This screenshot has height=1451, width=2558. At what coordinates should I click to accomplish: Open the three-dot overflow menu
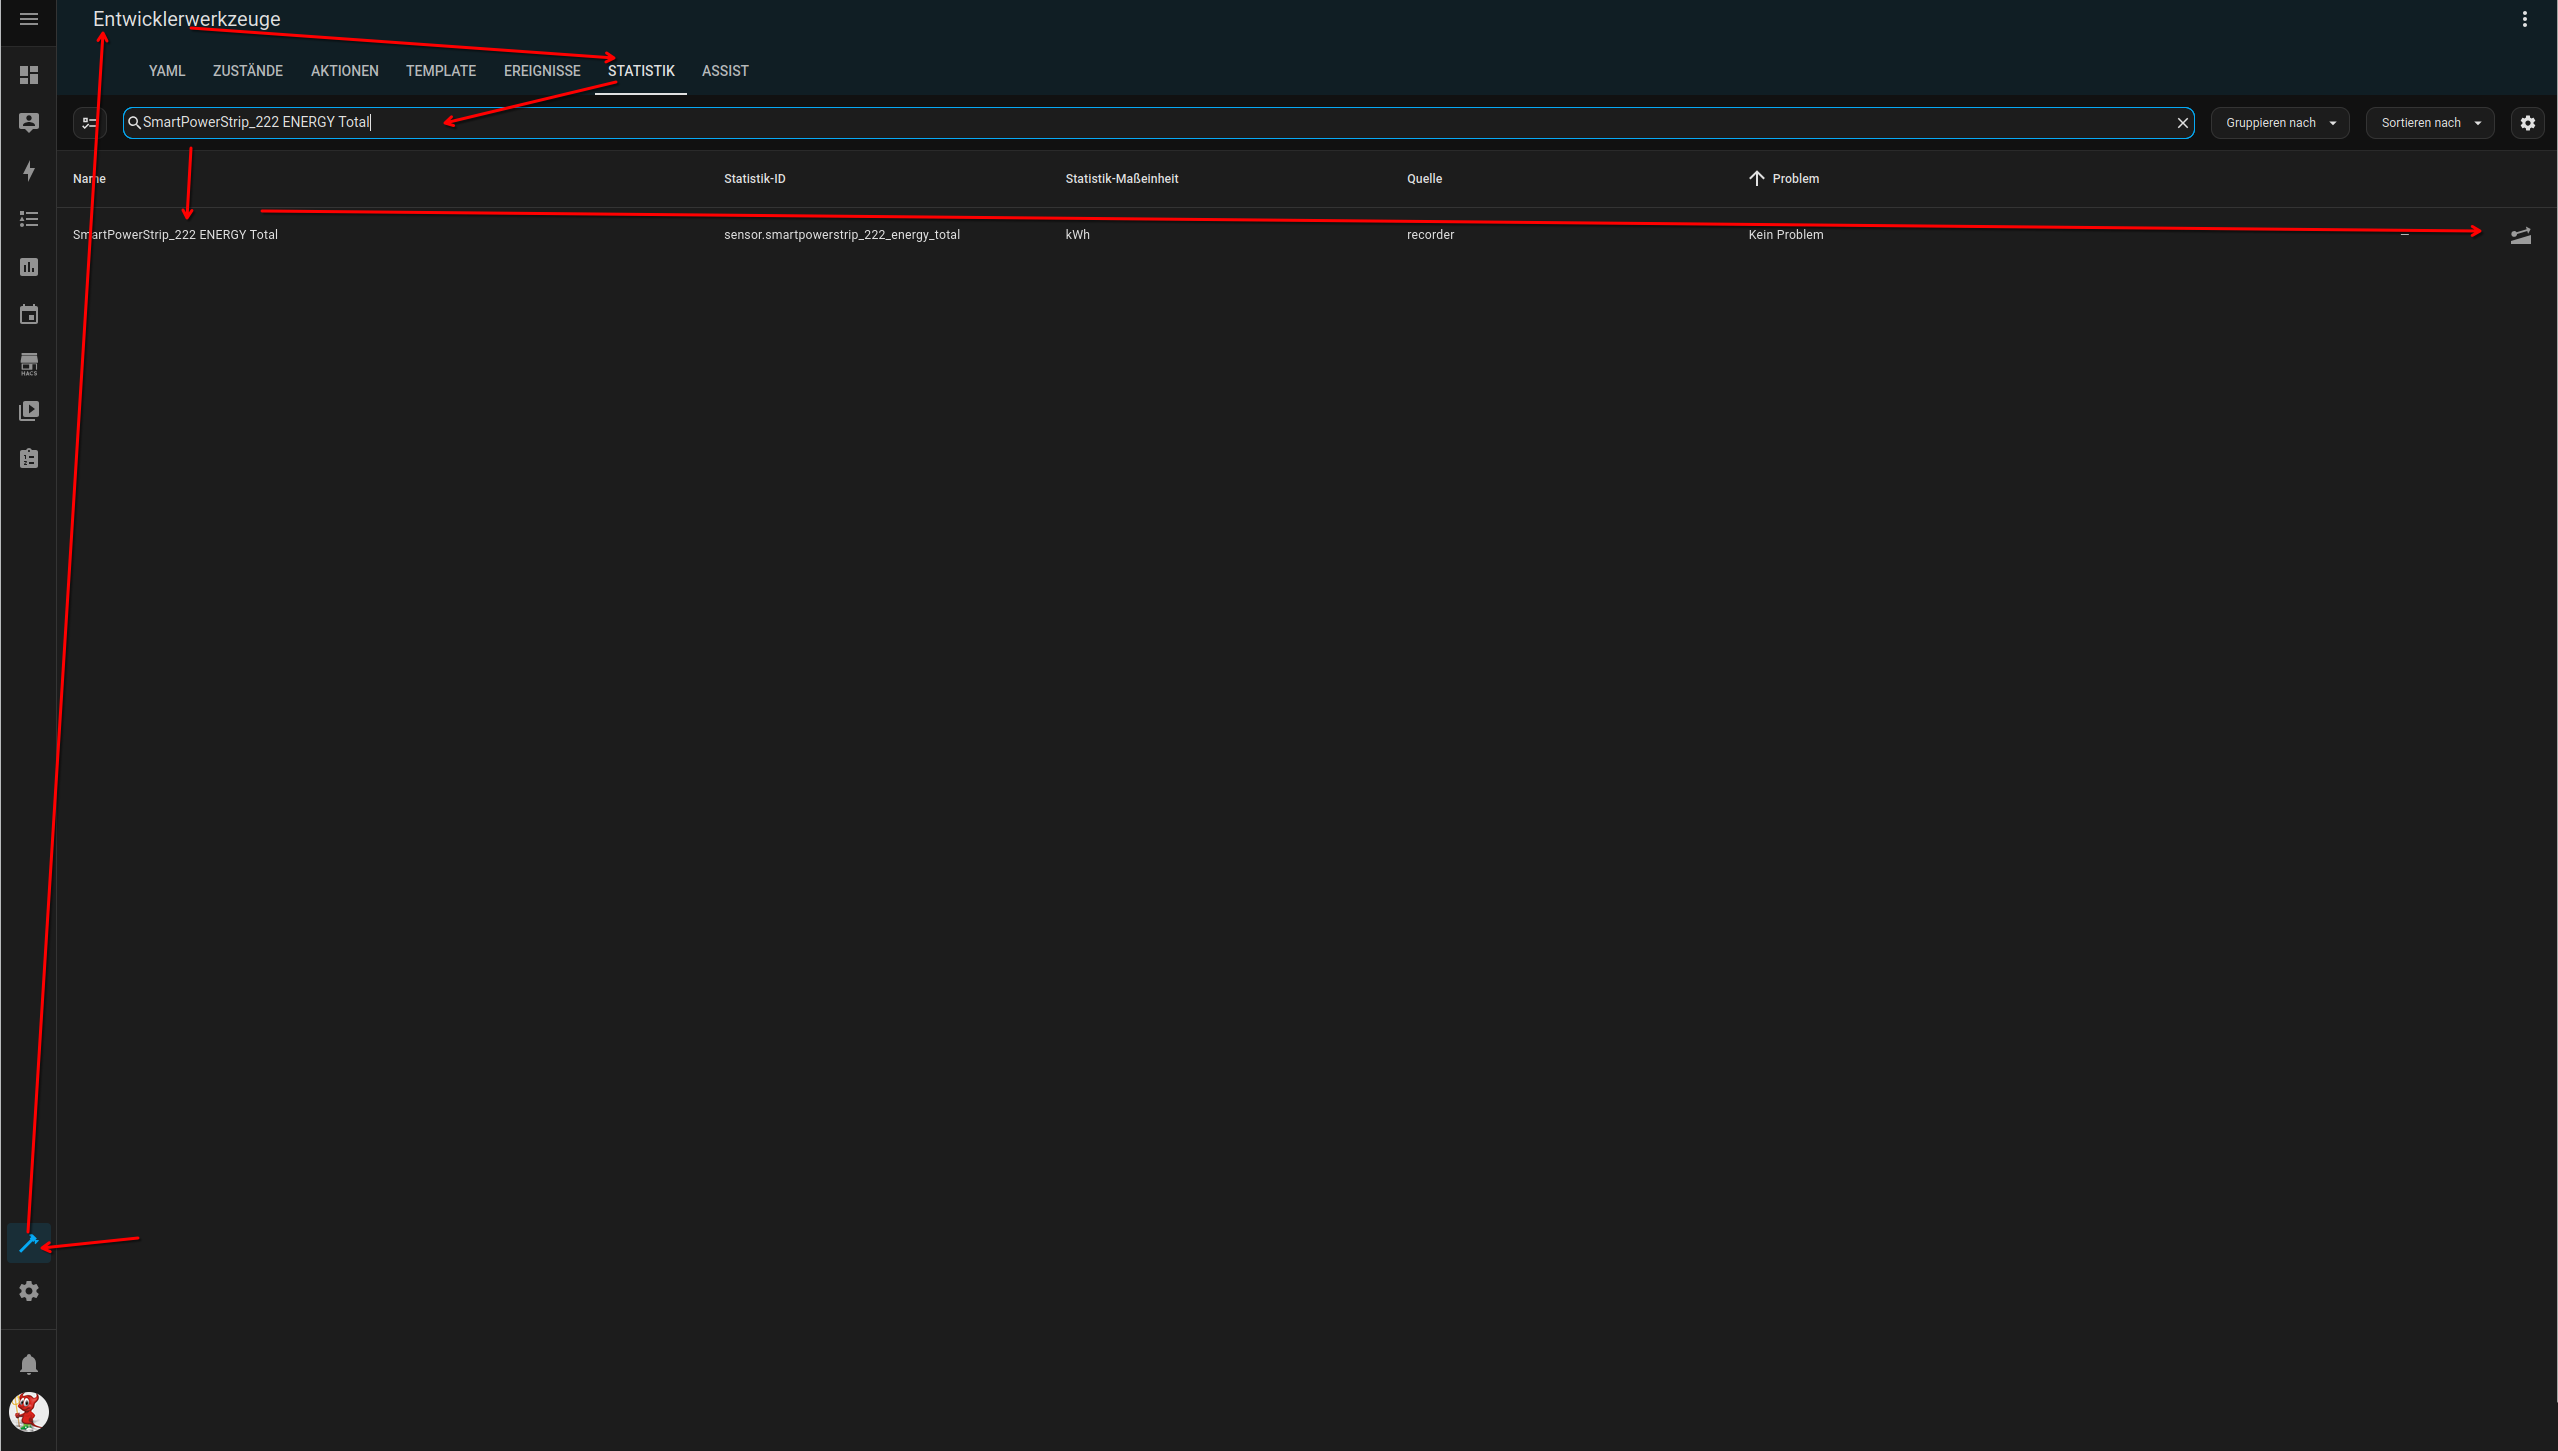click(x=2525, y=19)
